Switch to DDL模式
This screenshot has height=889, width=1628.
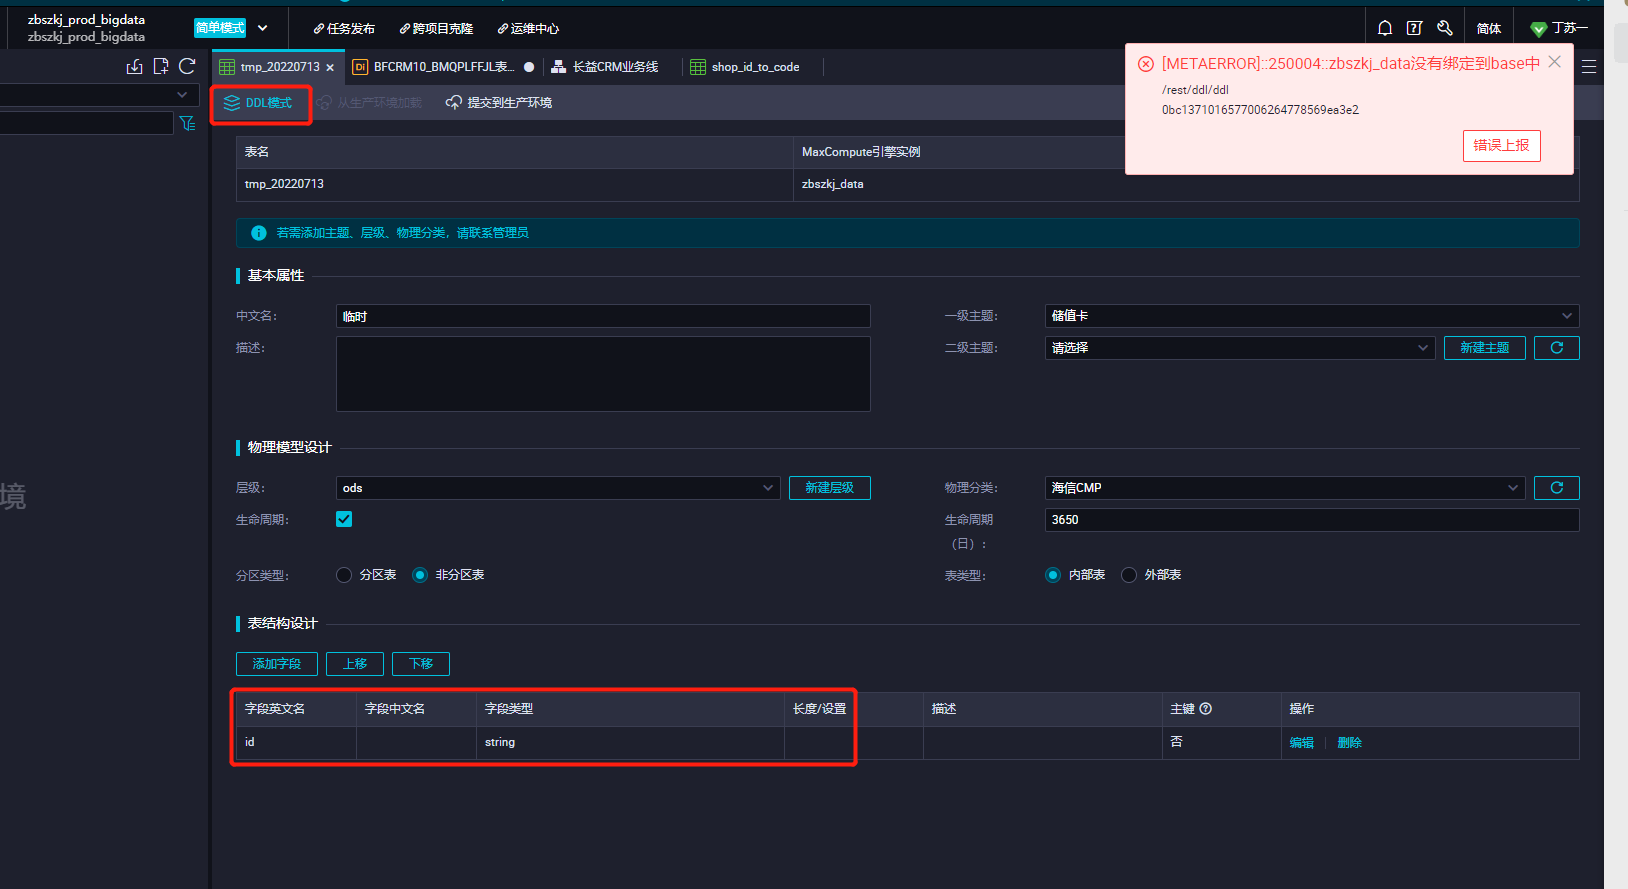259,103
